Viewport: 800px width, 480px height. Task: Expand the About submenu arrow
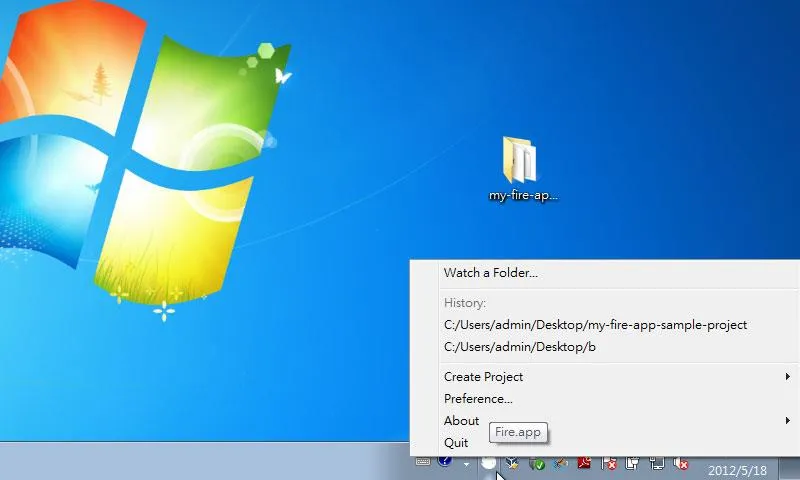(788, 421)
